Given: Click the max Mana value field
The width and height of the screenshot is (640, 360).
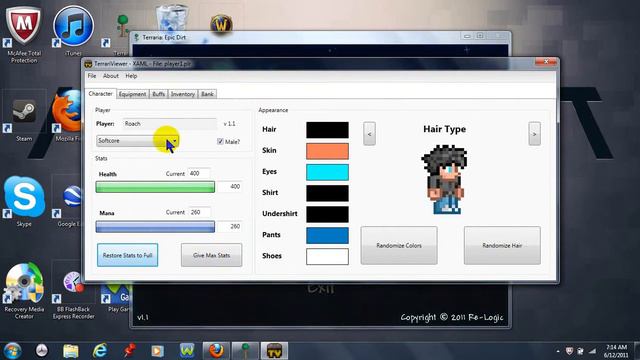Looking at the screenshot, I should 230,227.
